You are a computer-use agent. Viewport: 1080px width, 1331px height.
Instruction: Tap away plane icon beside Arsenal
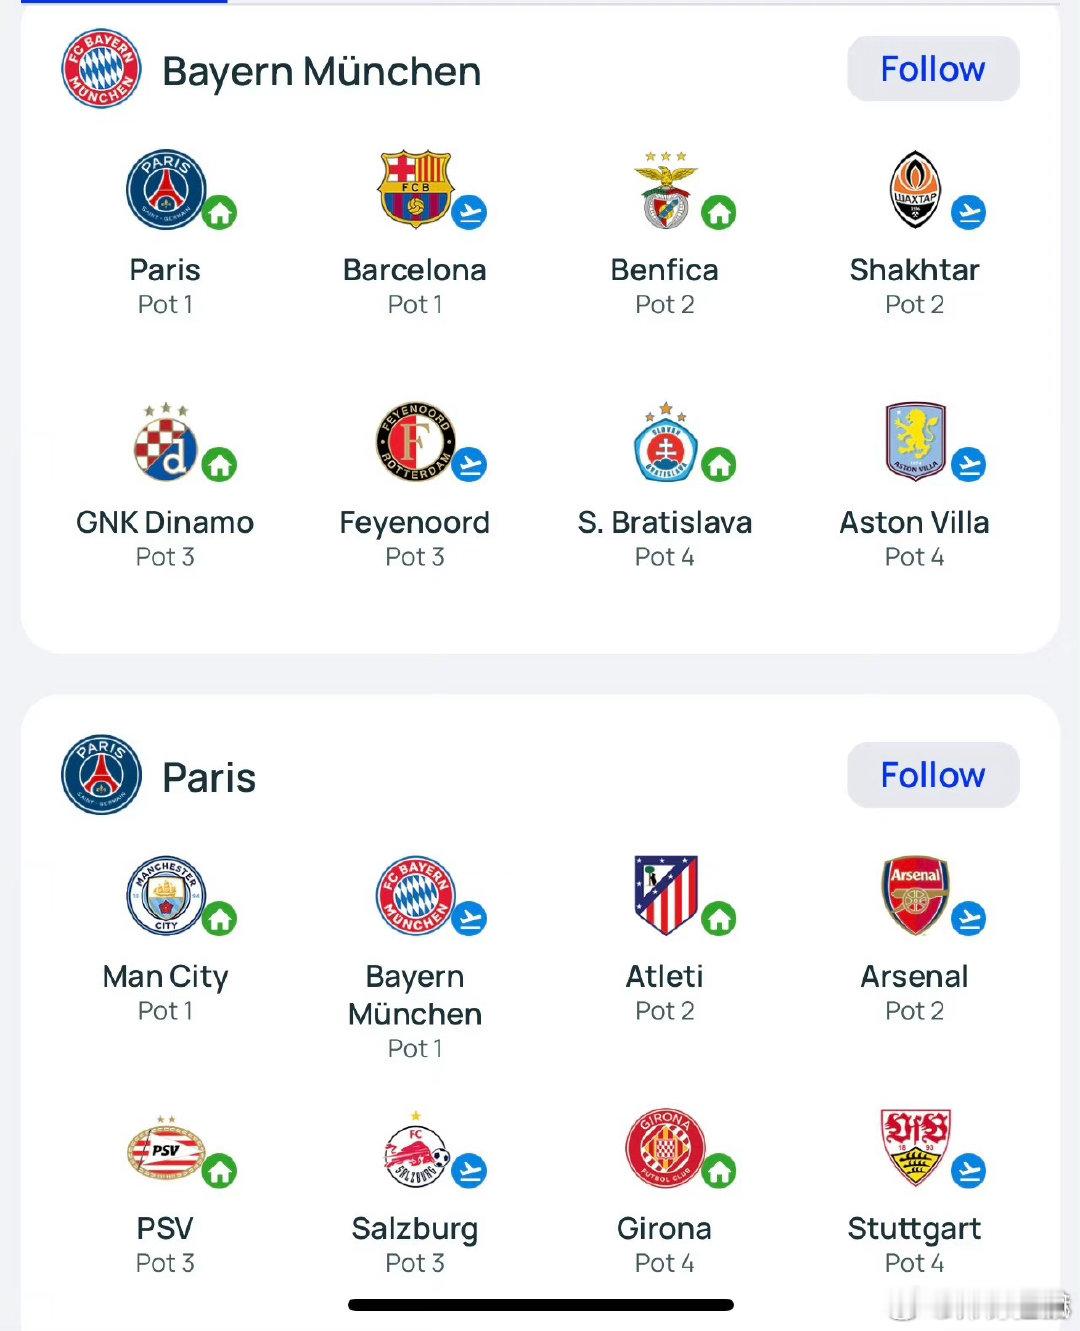(x=968, y=918)
